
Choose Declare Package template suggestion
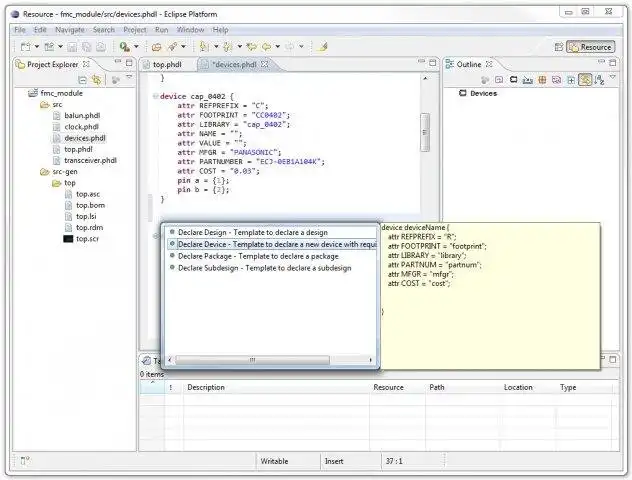pos(258,256)
